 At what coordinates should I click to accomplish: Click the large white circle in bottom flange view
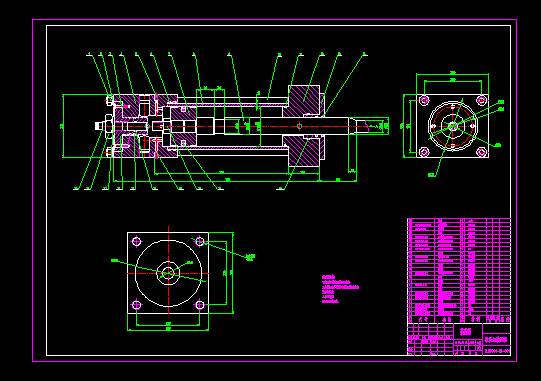coord(168,273)
